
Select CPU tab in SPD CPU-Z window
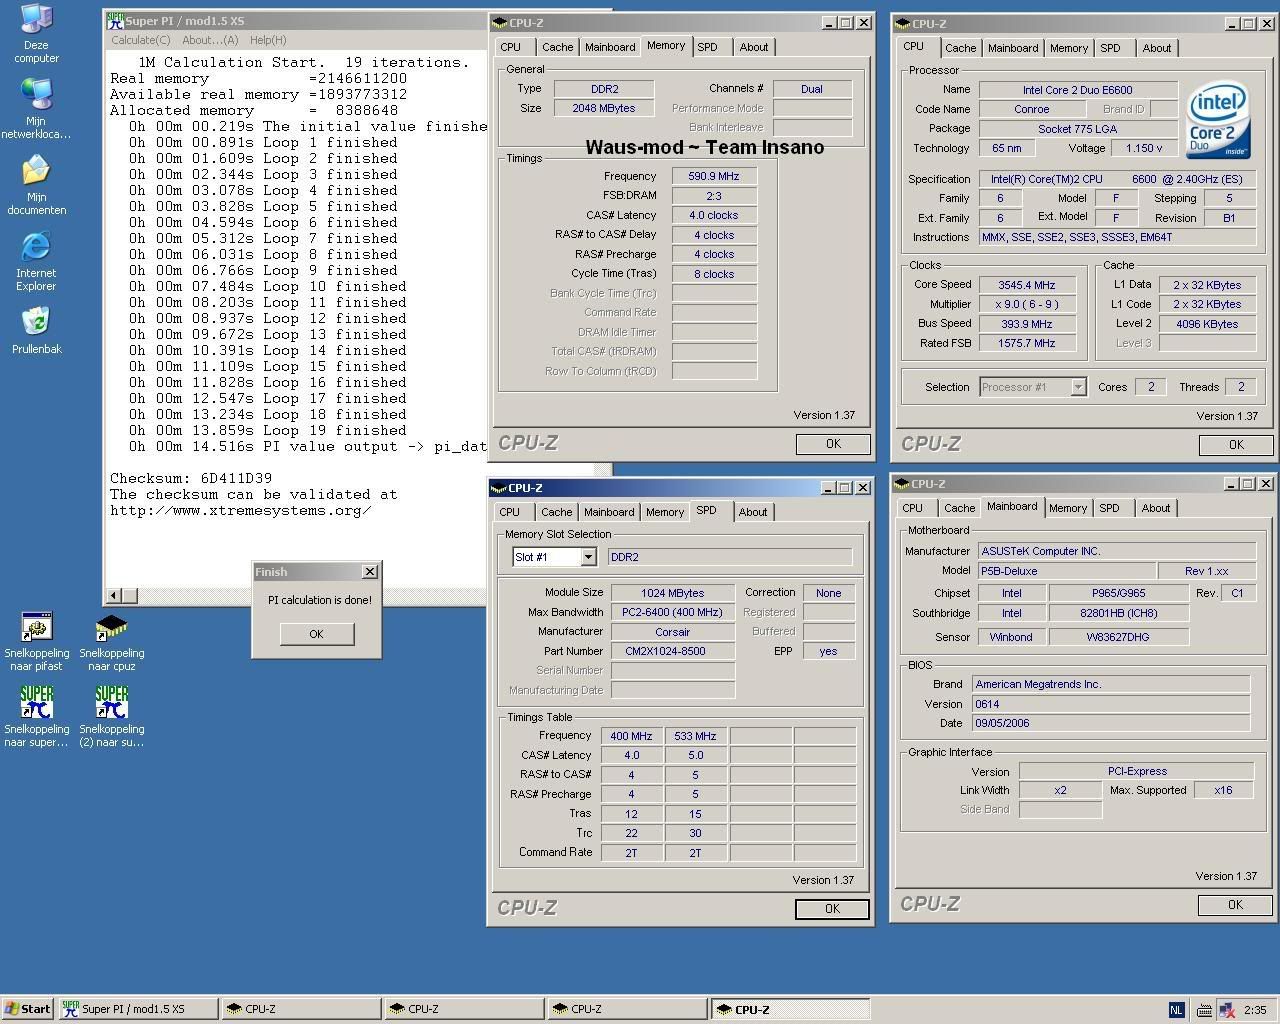[510, 512]
